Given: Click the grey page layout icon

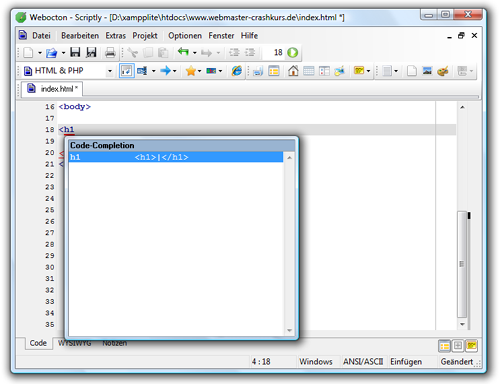Looking at the screenshot, I should tap(387, 71).
